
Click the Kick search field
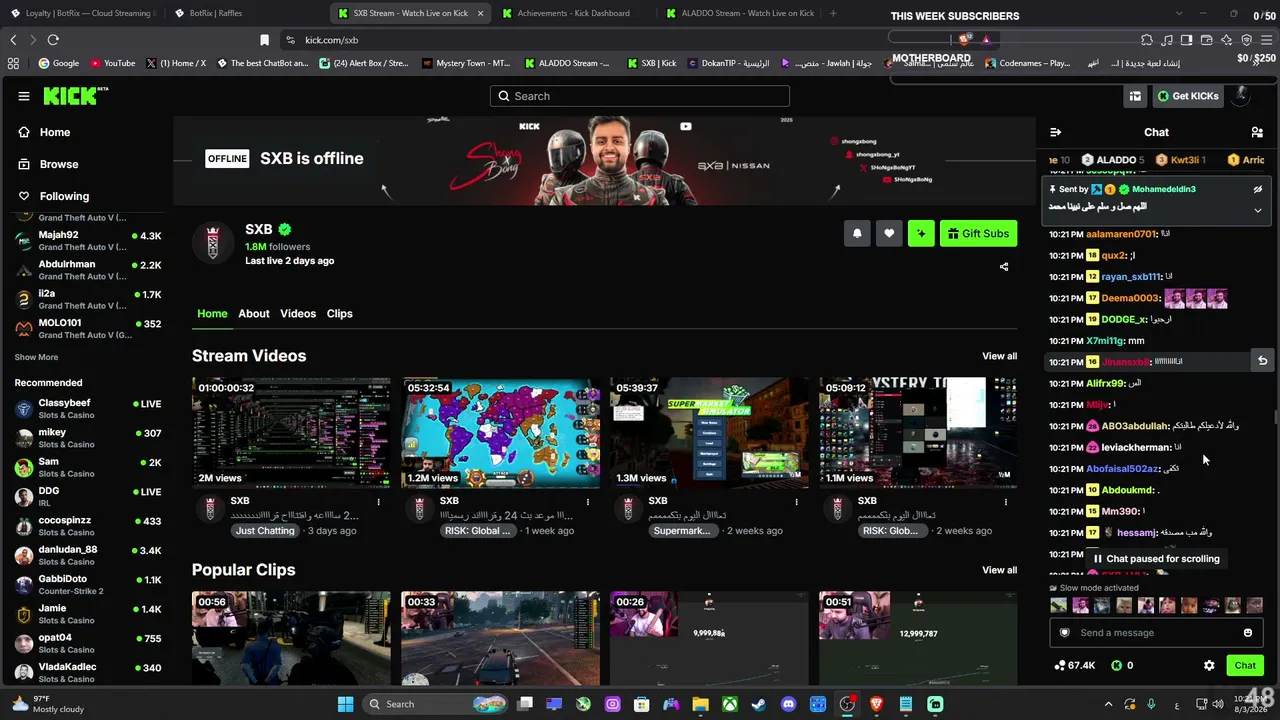coord(640,96)
